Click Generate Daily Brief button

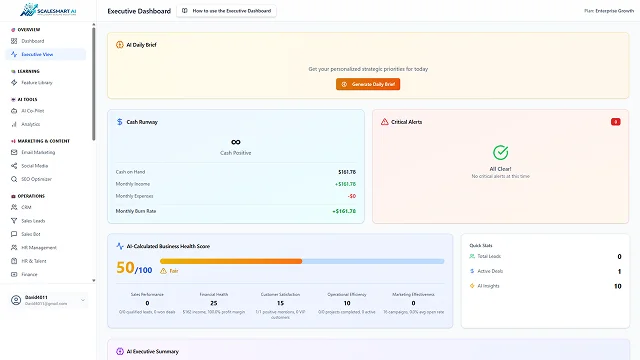[x=368, y=84]
